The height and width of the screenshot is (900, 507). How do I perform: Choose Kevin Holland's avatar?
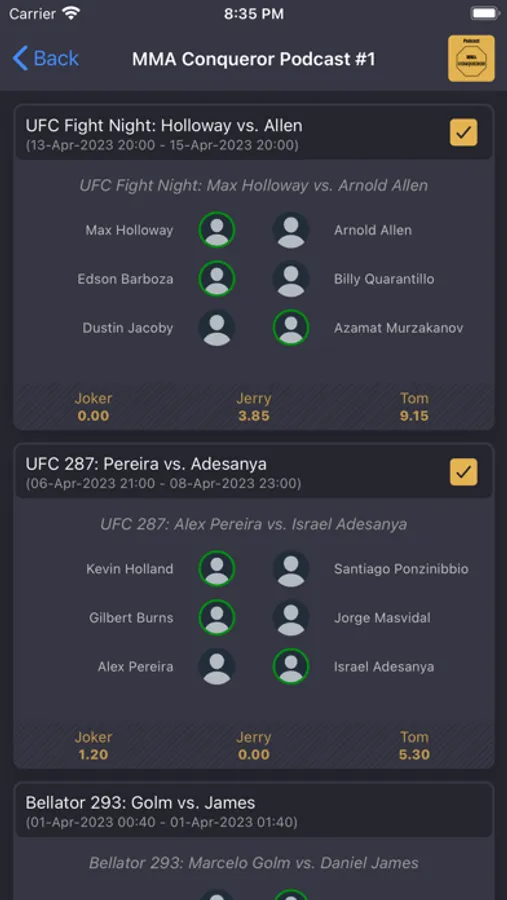click(216, 569)
